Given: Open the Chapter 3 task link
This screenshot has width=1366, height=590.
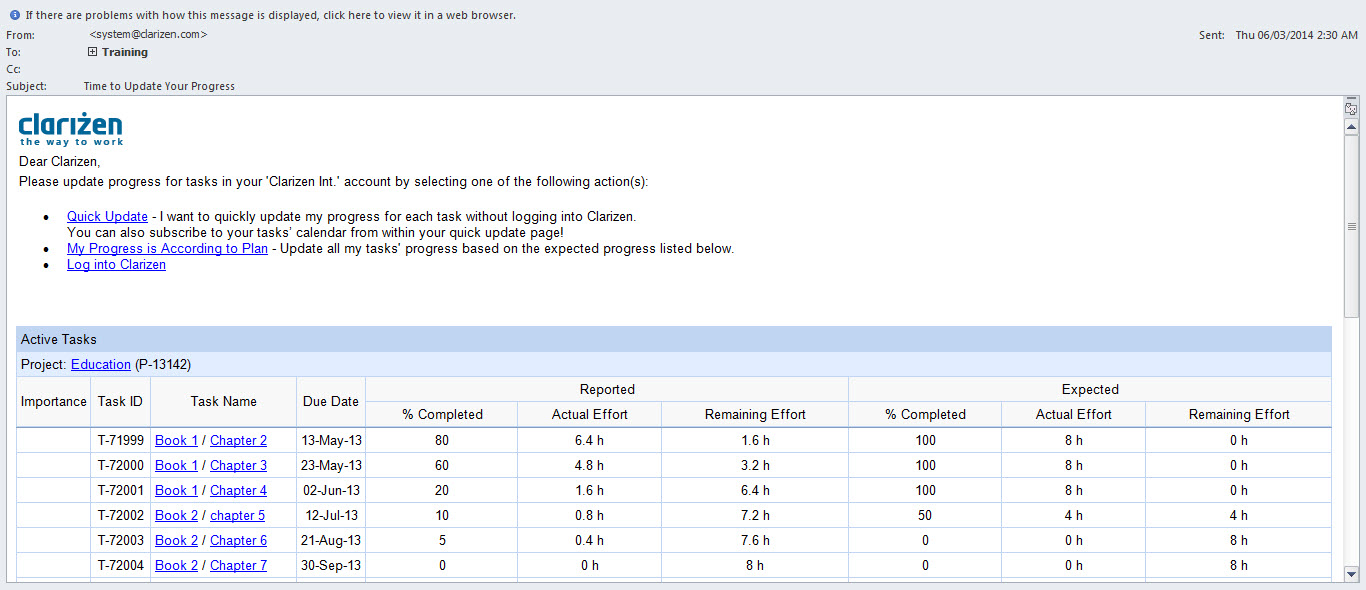Looking at the screenshot, I should (x=238, y=465).
